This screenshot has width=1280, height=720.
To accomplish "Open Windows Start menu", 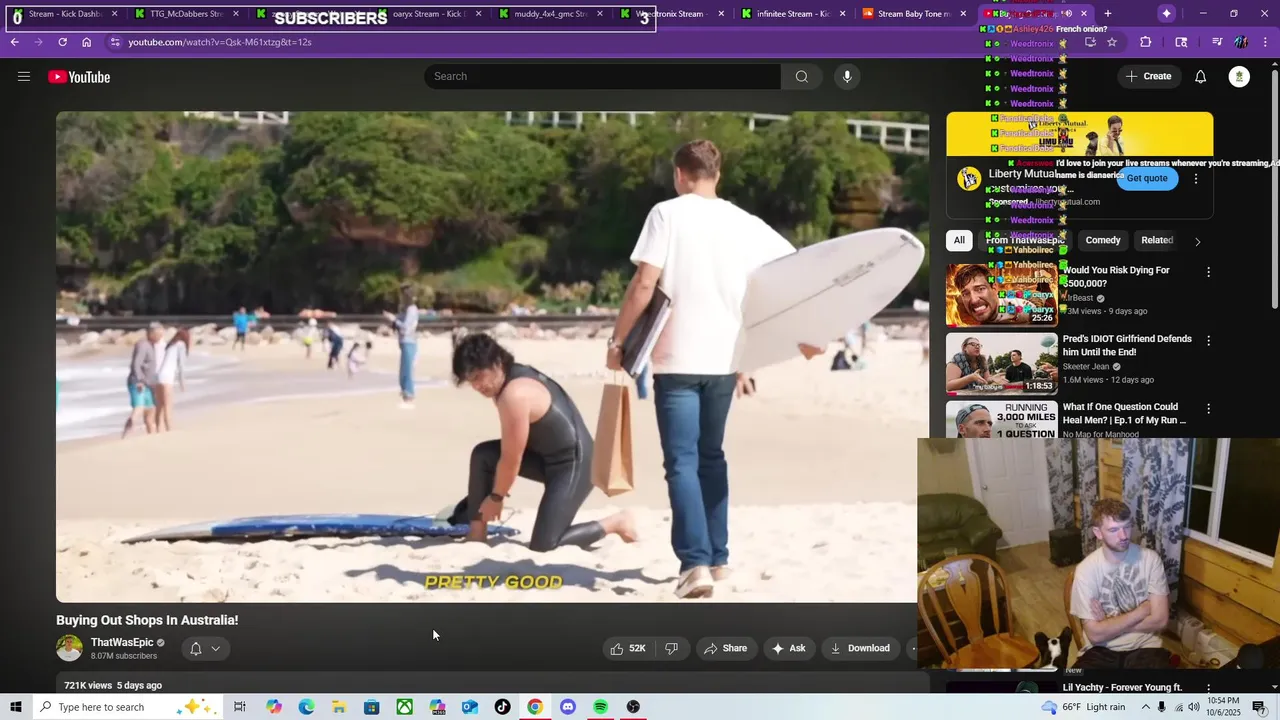I will click(x=15, y=707).
